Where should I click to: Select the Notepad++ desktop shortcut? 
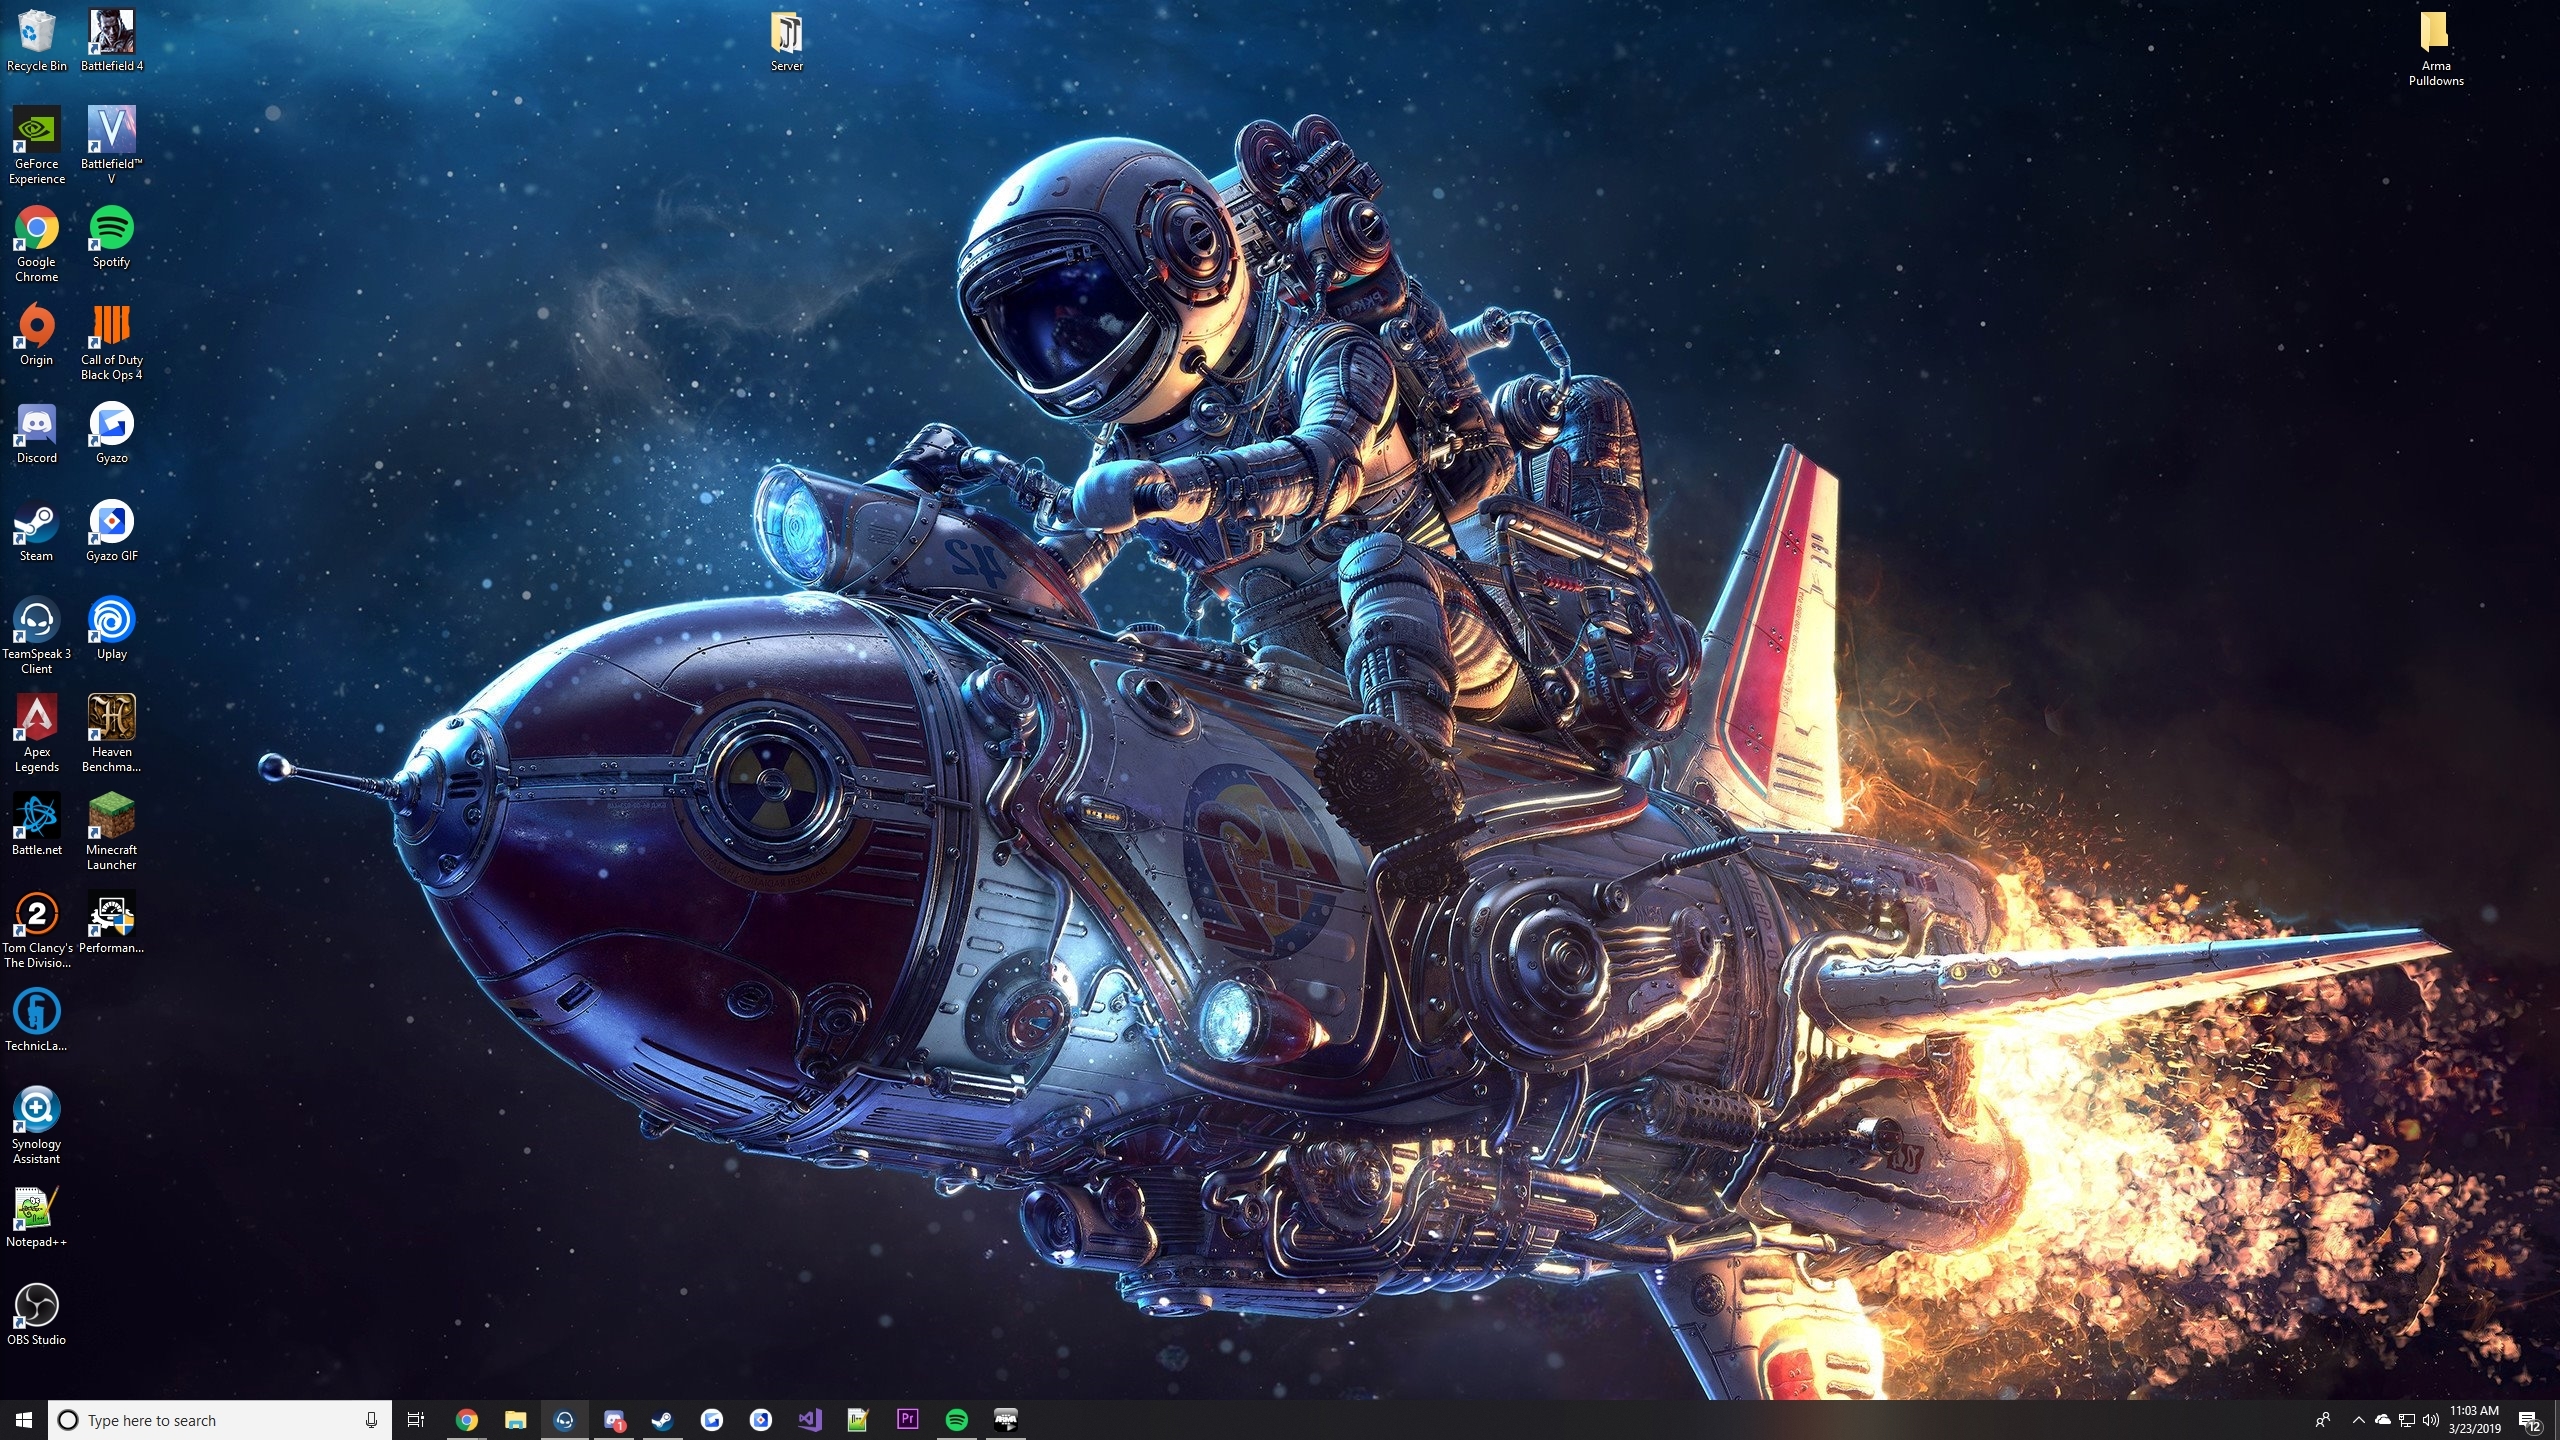36,1217
